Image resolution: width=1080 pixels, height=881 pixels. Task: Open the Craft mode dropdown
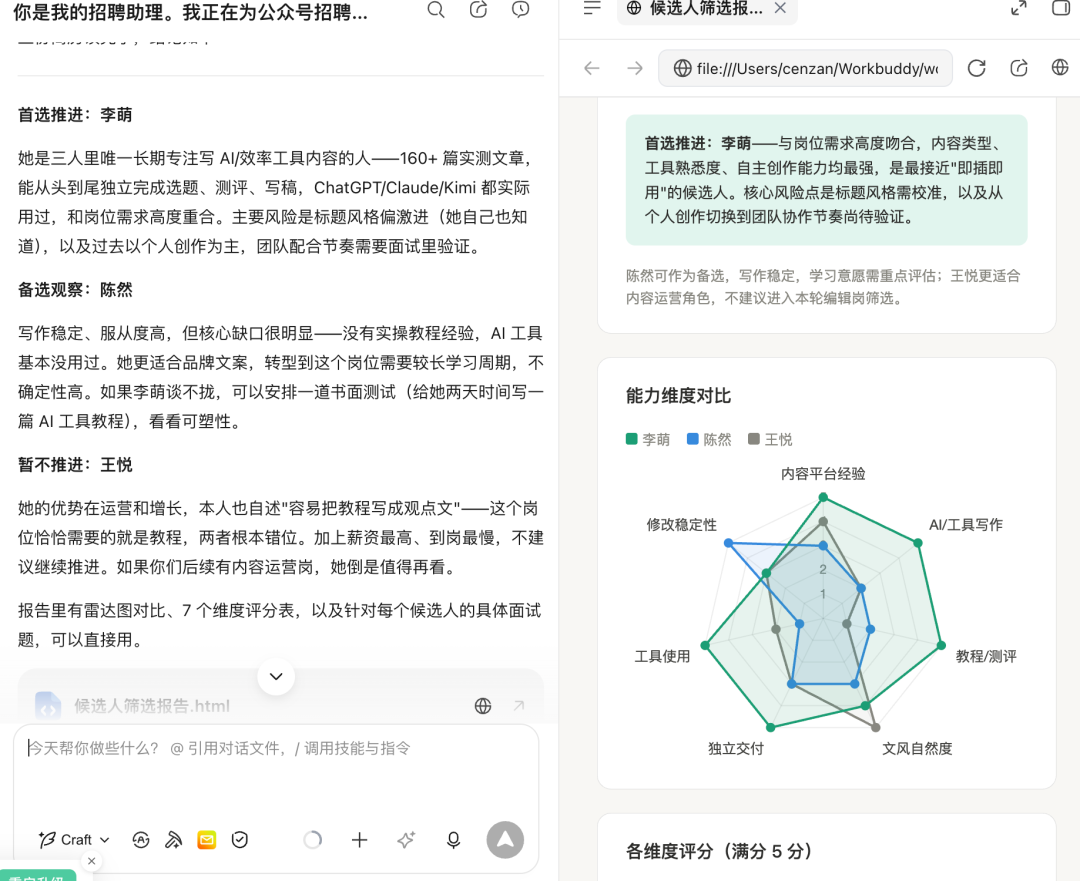pyautogui.click(x=74, y=840)
